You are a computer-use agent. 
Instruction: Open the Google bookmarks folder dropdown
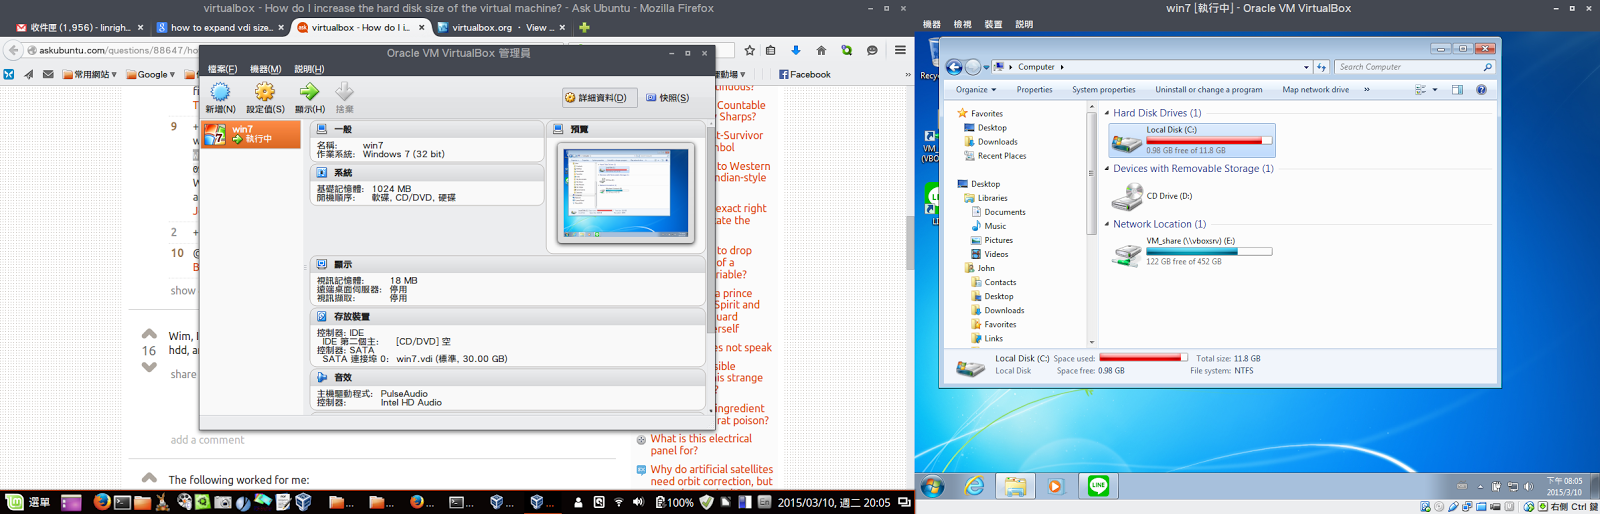[x=151, y=74]
